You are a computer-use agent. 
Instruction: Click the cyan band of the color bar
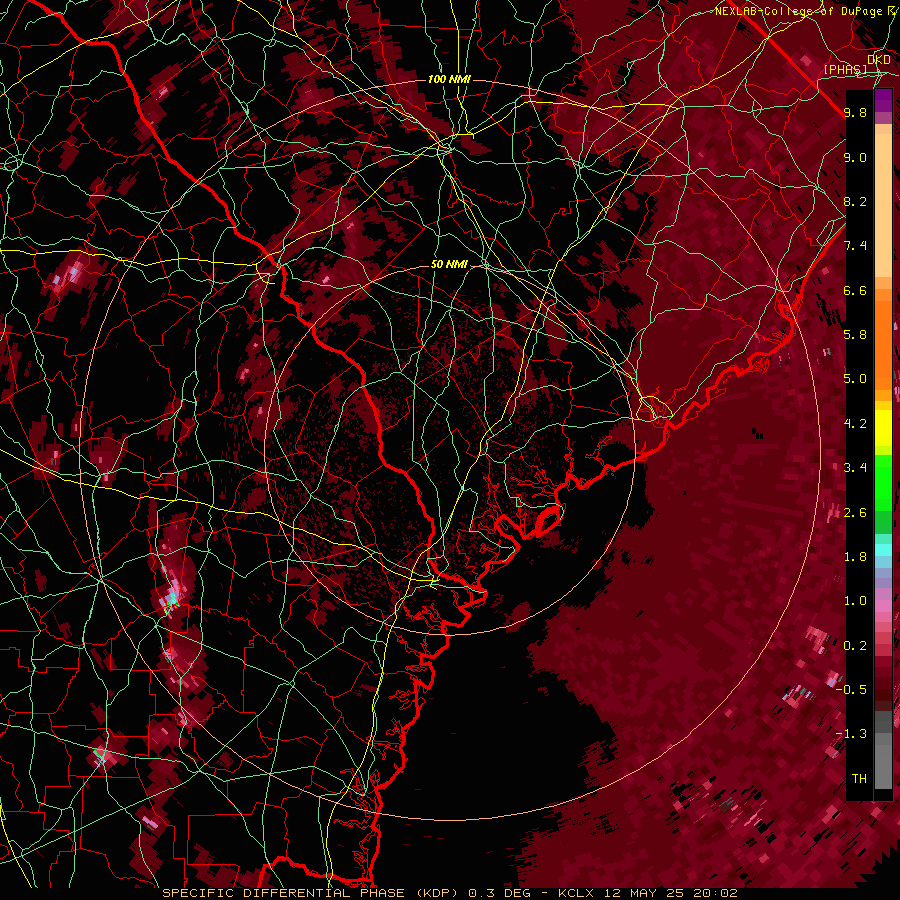click(883, 550)
